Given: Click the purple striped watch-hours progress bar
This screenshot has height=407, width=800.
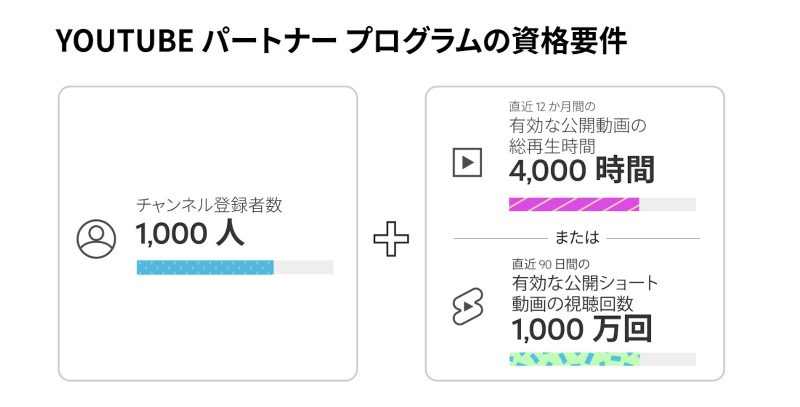Looking at the screenshot, I should 573,205.
